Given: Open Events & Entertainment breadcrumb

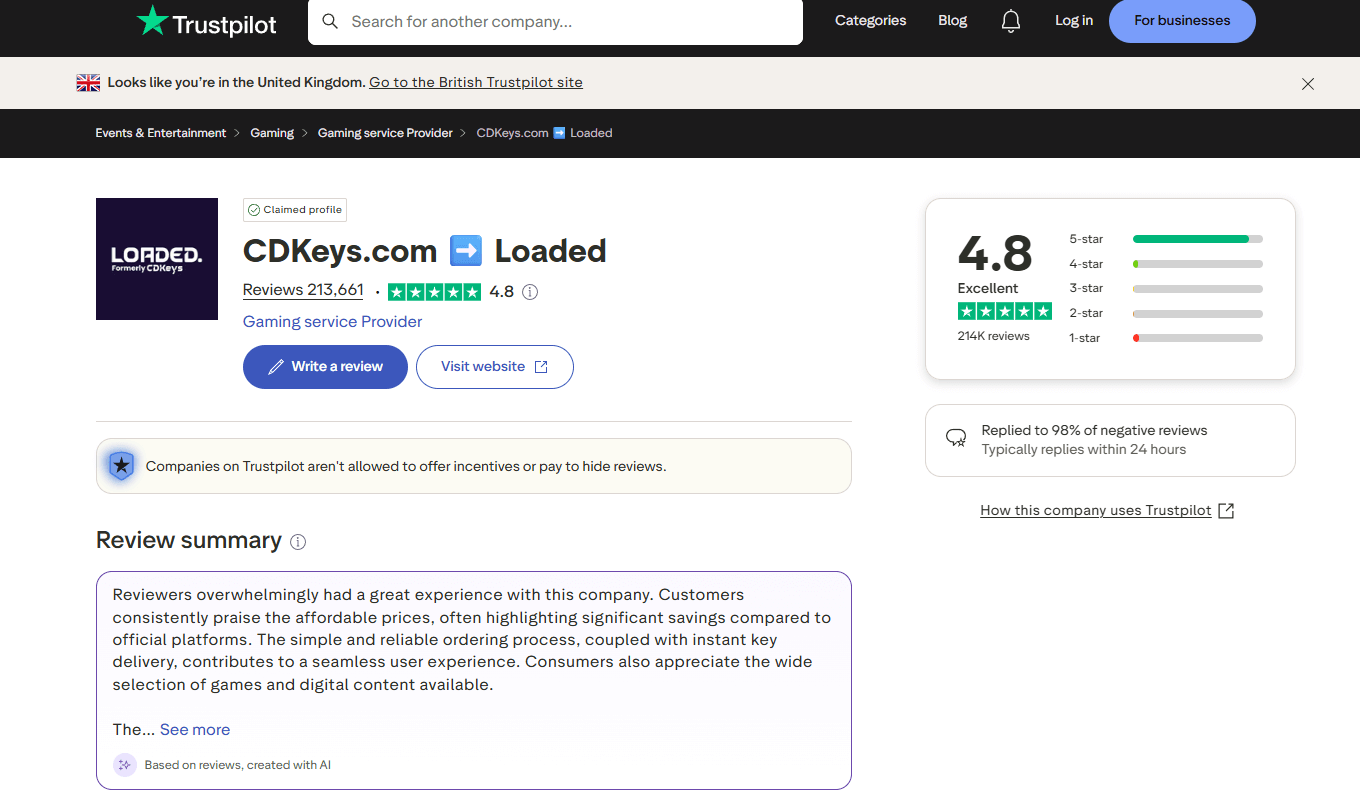Looking at the screenshot, I should click(161, 133).
